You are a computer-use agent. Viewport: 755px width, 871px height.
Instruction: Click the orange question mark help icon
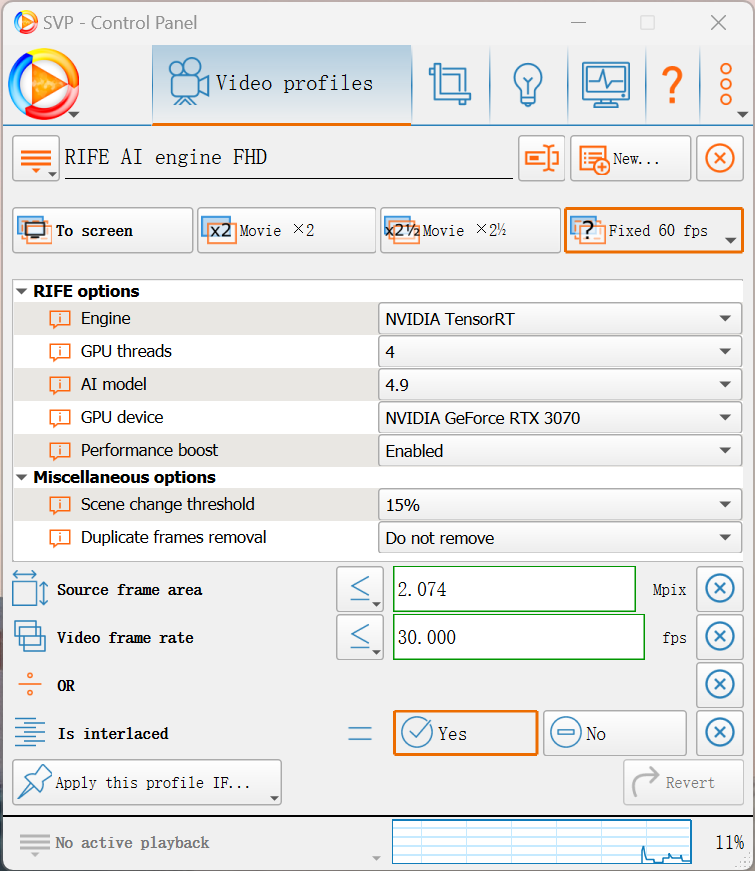pyautogui.click(x=672, y=84)
